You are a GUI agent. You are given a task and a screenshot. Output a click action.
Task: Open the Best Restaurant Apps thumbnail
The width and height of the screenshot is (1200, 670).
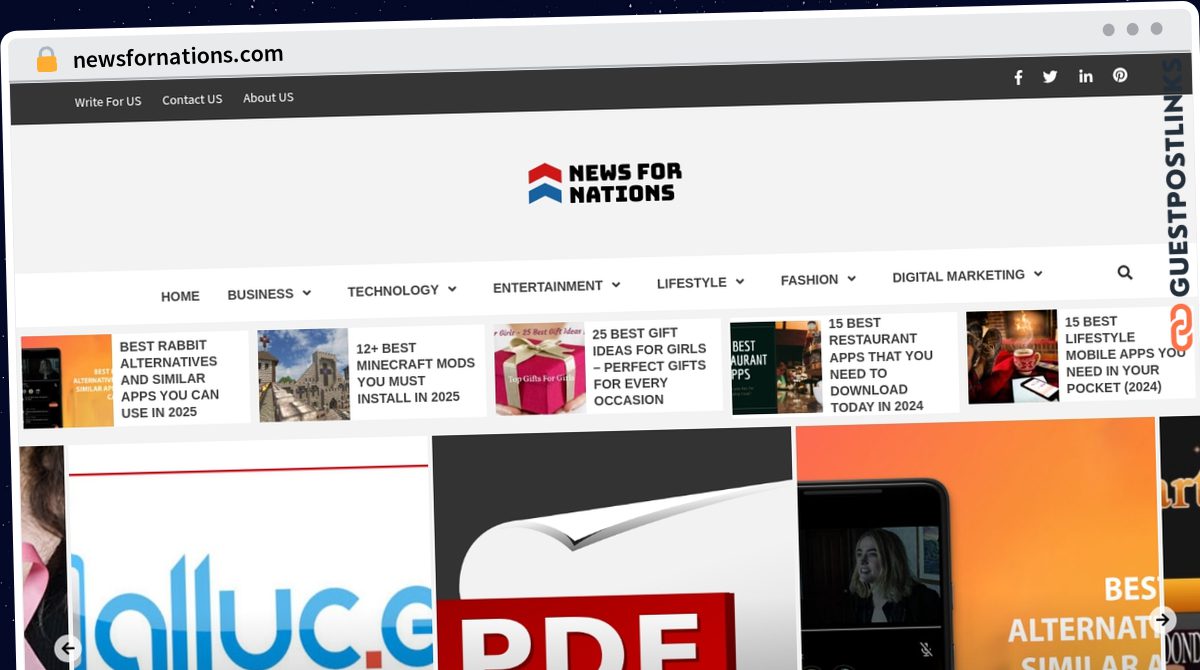pos(776,367)
